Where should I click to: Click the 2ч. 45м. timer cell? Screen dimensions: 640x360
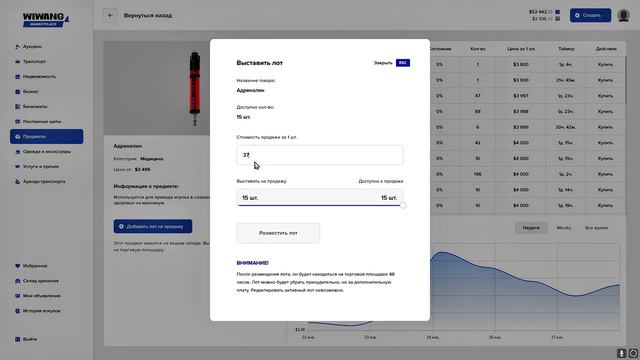(566, 80)
